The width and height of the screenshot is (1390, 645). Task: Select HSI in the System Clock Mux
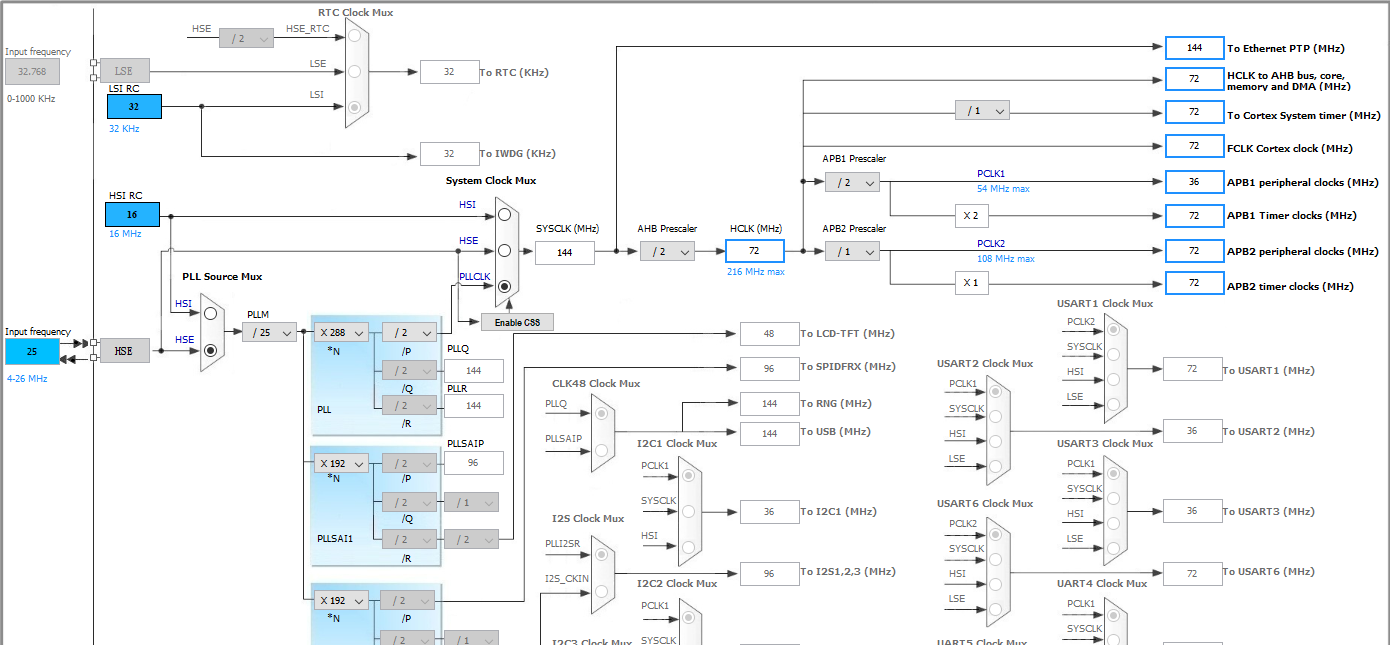coord(503,213)
